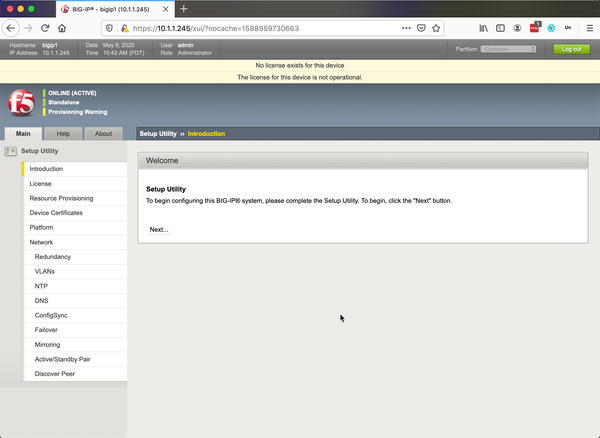Select Active/Standby Pair item
Image resolution: width=600 pixels, height=438 pixels.
click(x=75, y=359)
